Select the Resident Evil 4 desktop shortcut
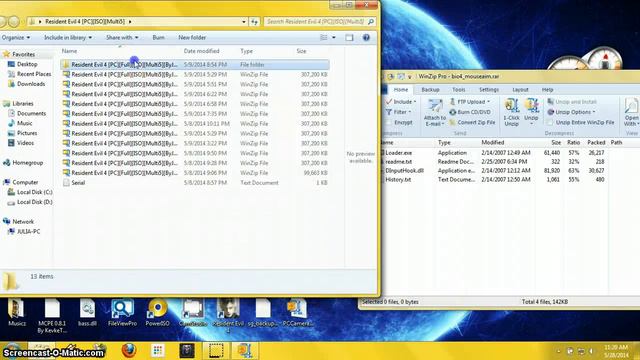The width and height of the screenshot is (640, 360). coord(228,316)
